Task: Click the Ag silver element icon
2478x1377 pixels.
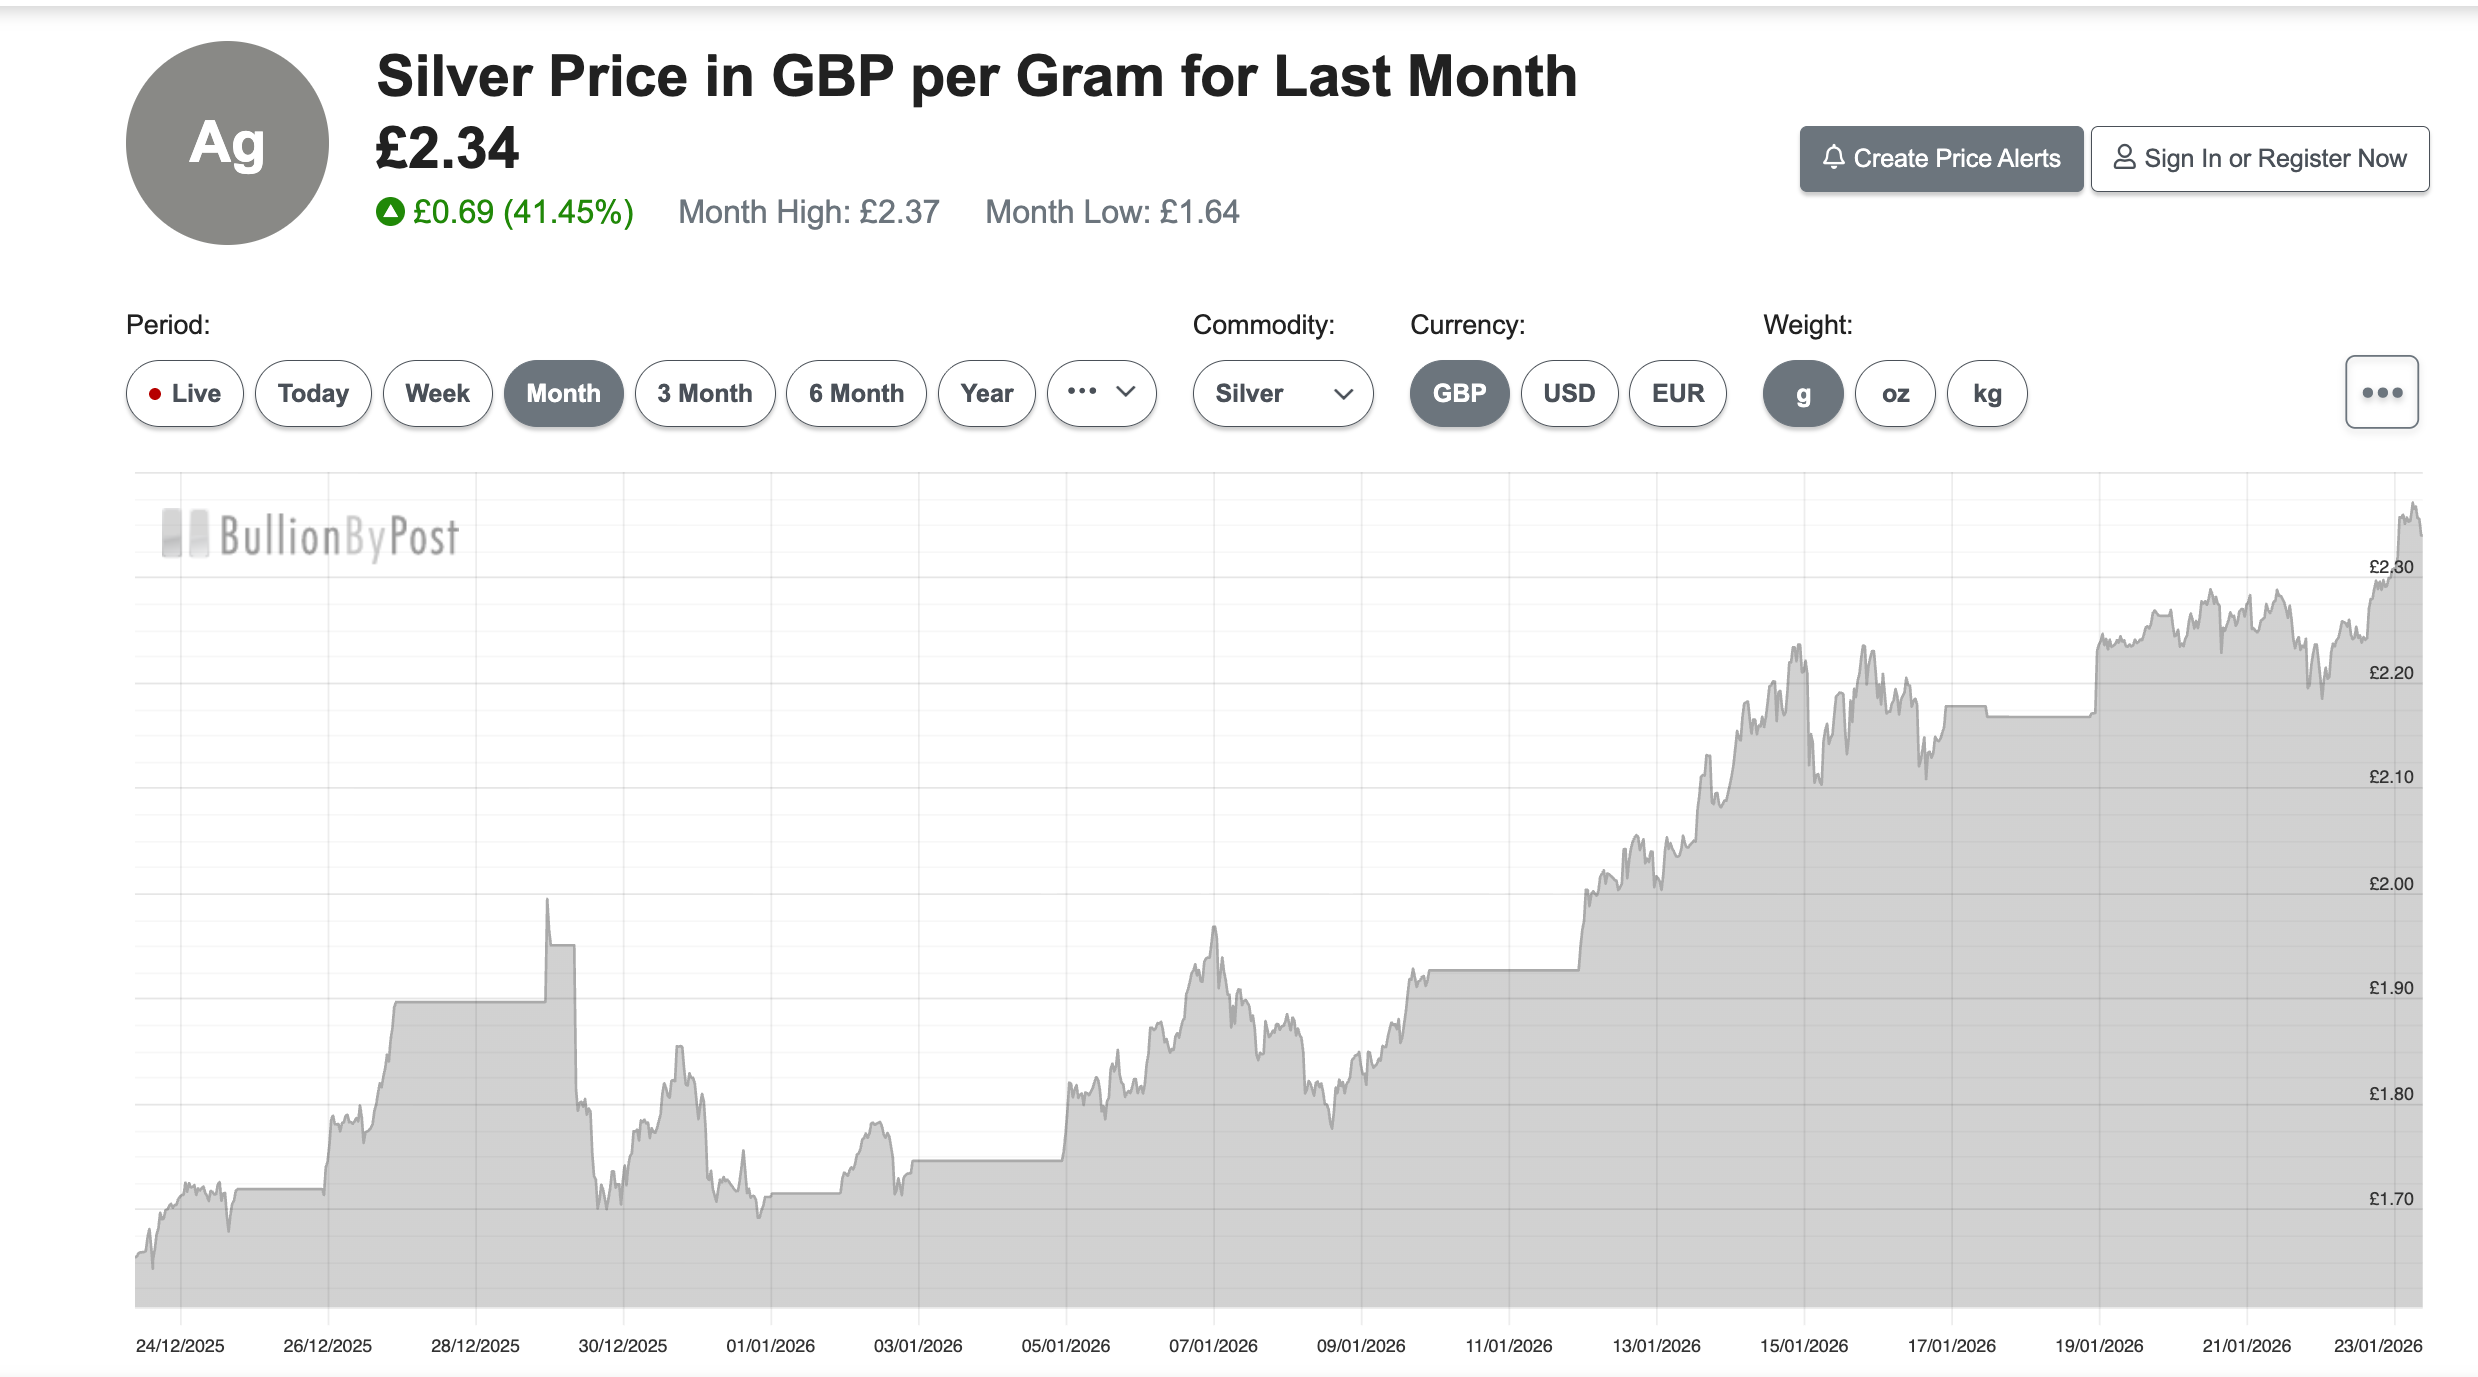Action: click(226, 143)
